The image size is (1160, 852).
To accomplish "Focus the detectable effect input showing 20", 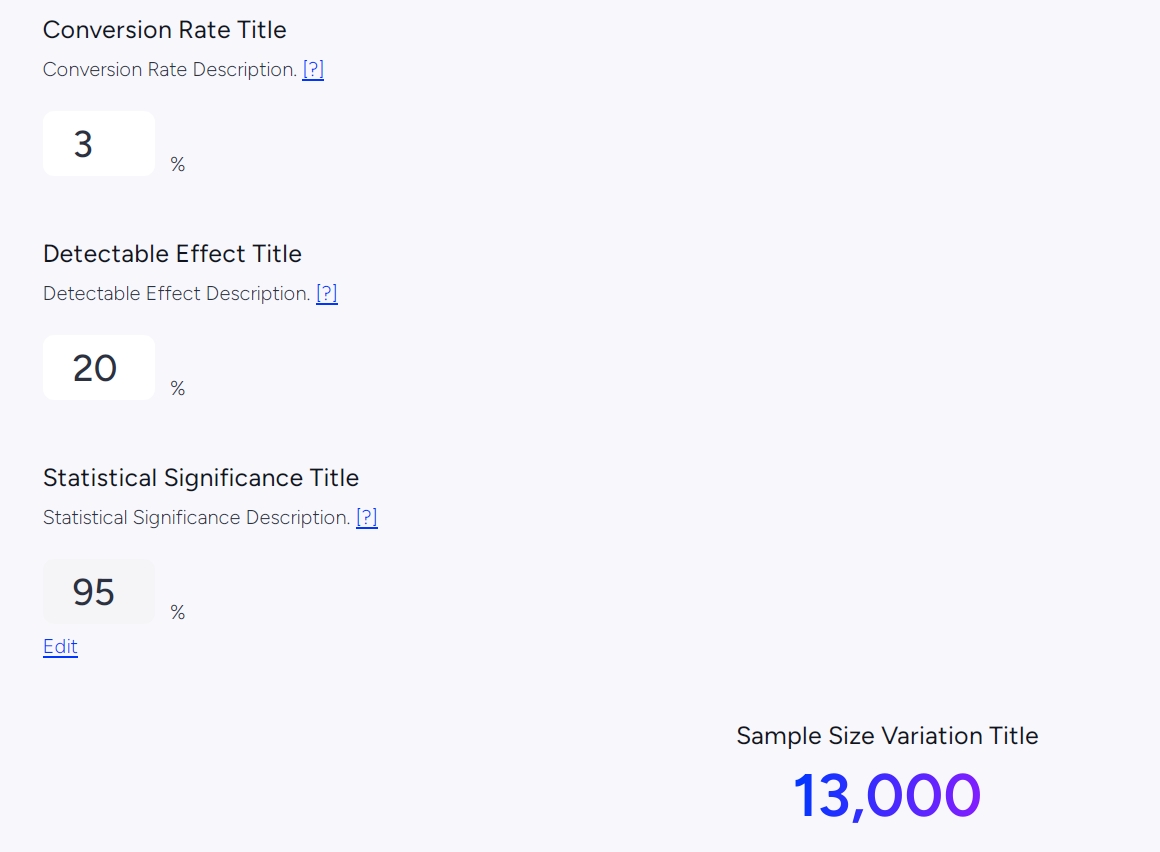I will click(98, 368).
